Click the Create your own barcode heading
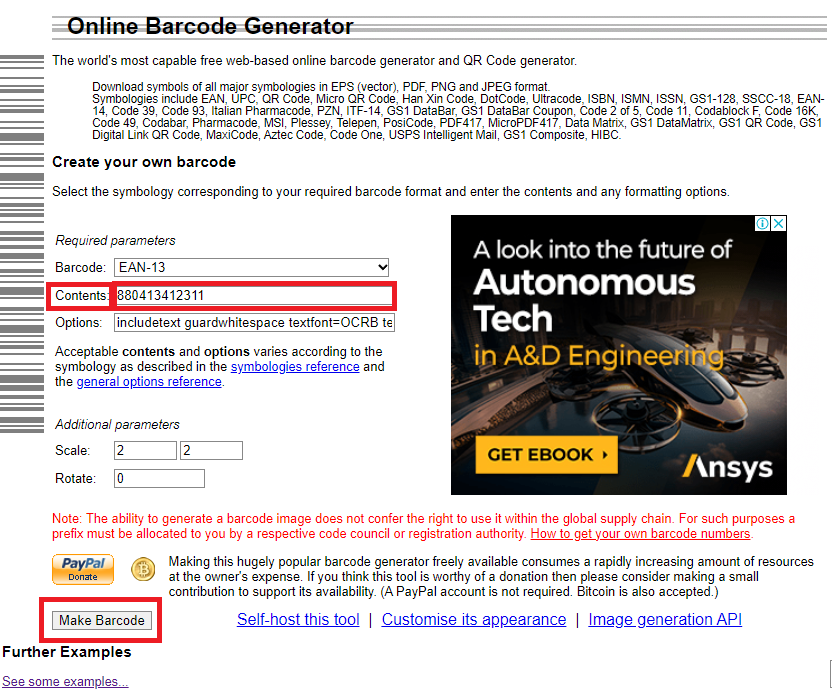This screenshot has width=832, height=695. pyautogui.click(x=144, y=162)
